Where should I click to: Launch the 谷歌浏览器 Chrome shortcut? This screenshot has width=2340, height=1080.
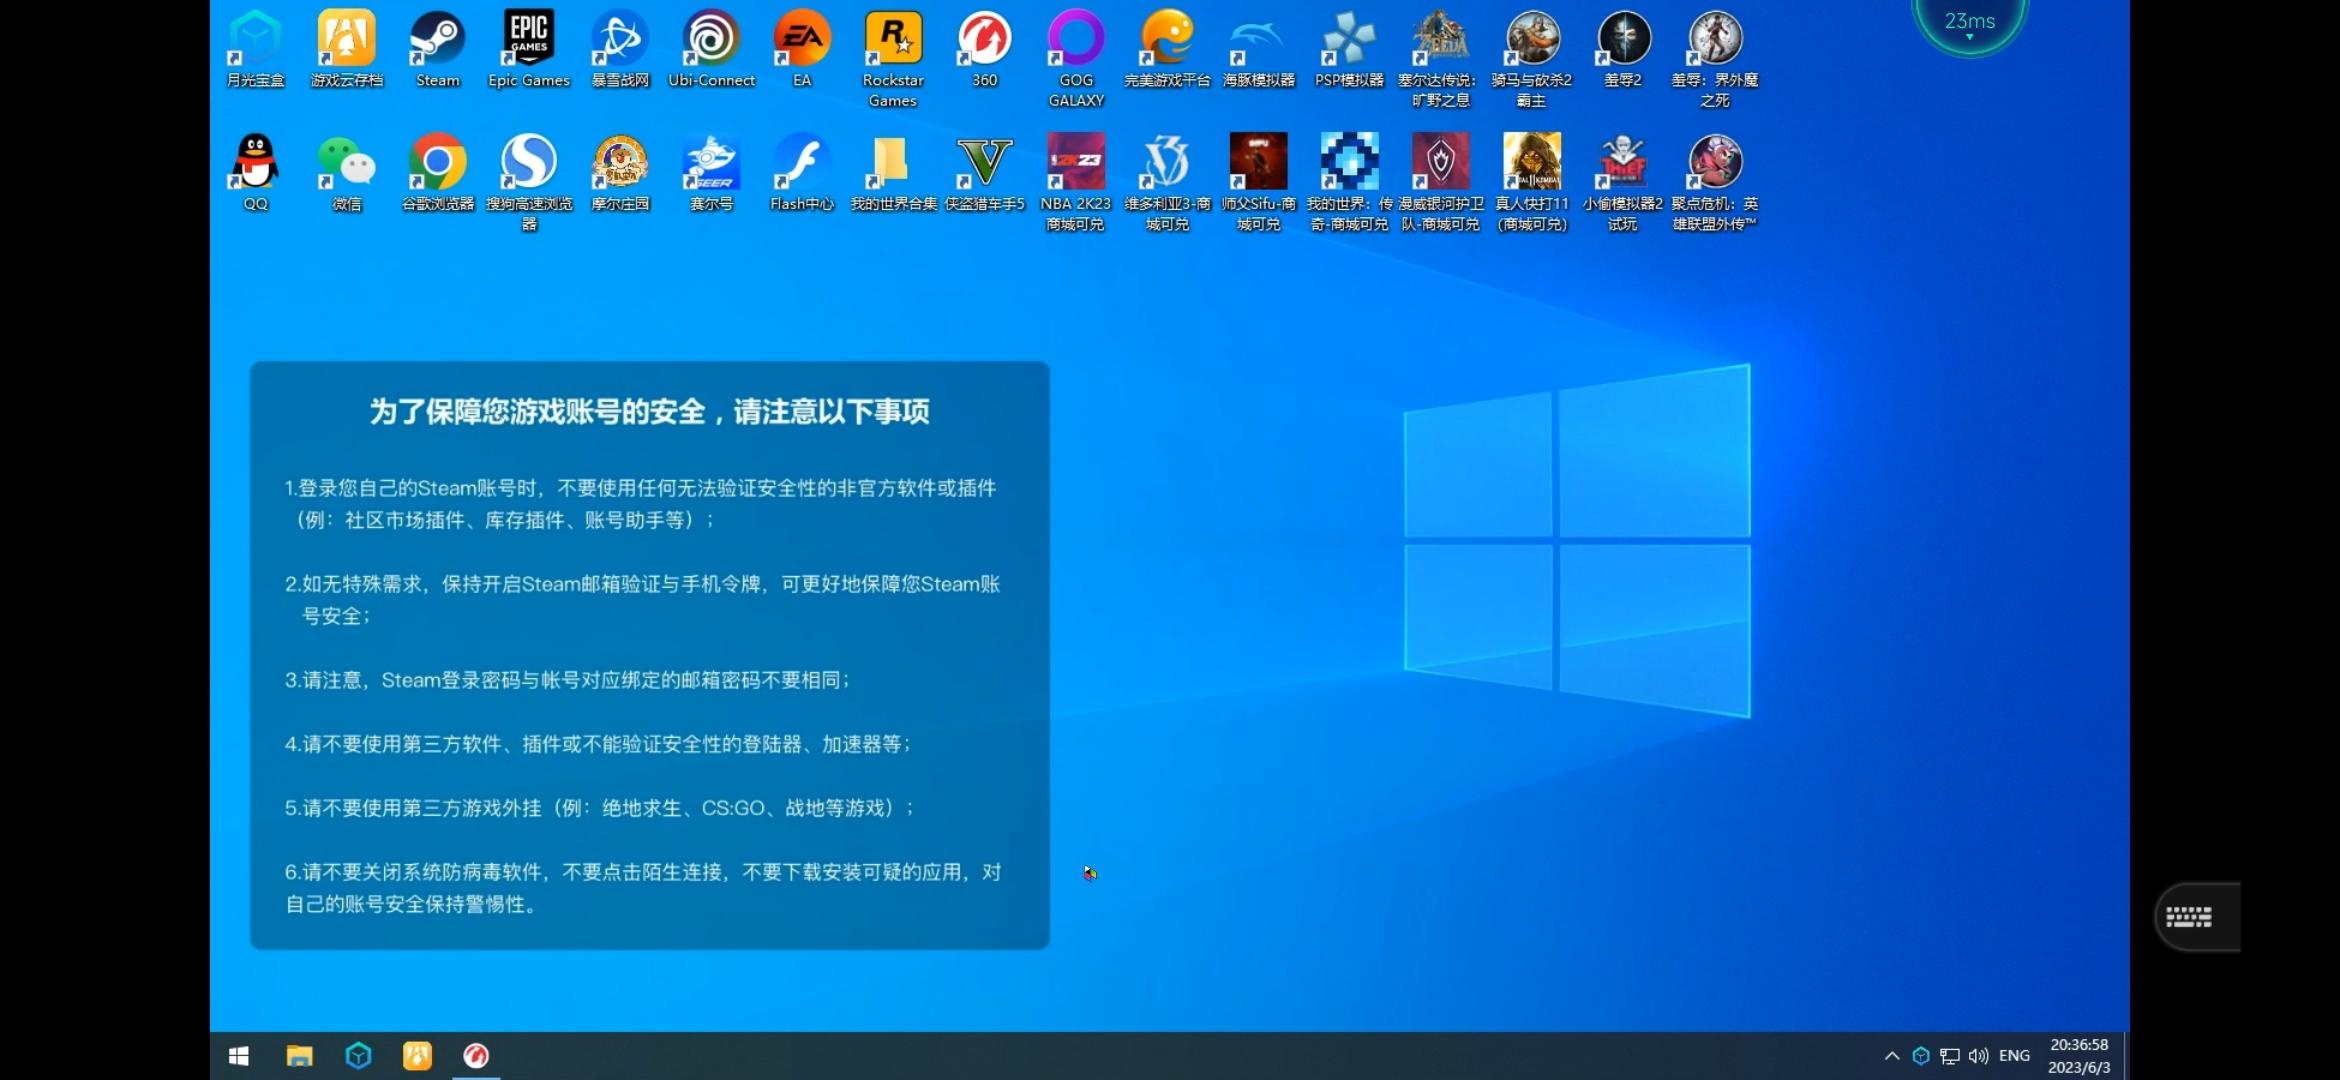click(x=438, y=173)
